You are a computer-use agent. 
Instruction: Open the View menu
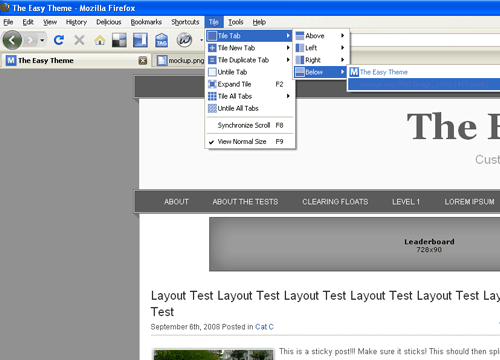tap(50, 22)
